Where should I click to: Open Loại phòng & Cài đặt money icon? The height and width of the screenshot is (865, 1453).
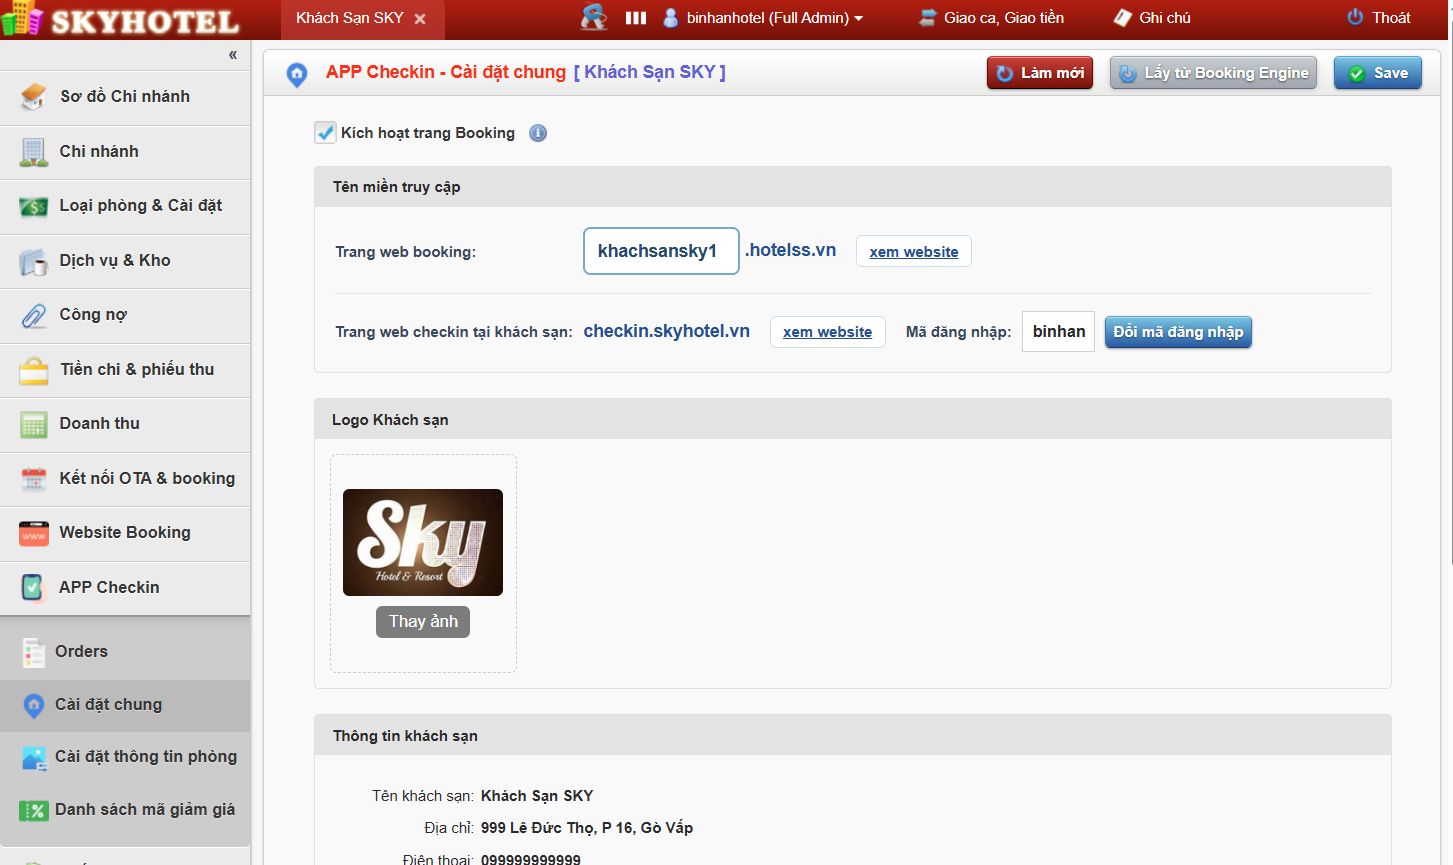33,206
